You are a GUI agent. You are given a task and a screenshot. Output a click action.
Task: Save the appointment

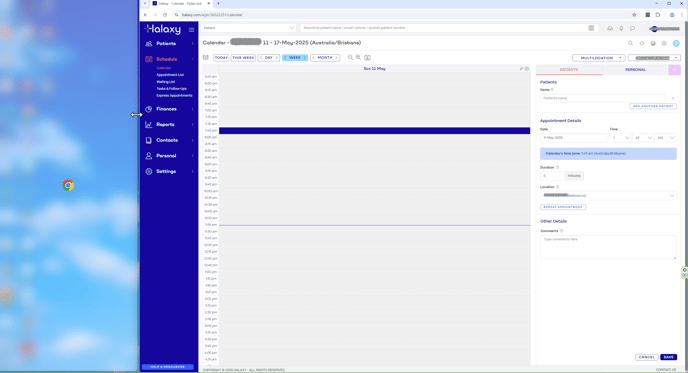click(668, 357)
